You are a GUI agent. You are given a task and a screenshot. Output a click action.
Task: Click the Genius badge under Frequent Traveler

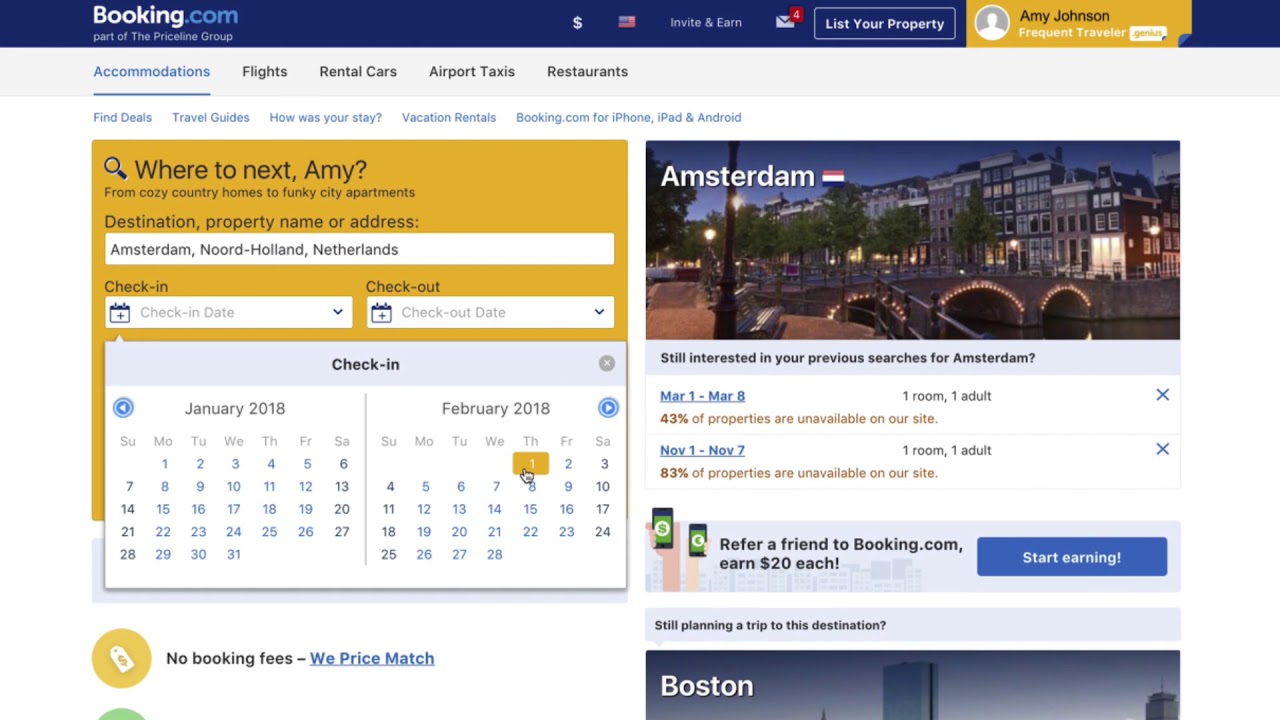click(x=1148, y=33)
